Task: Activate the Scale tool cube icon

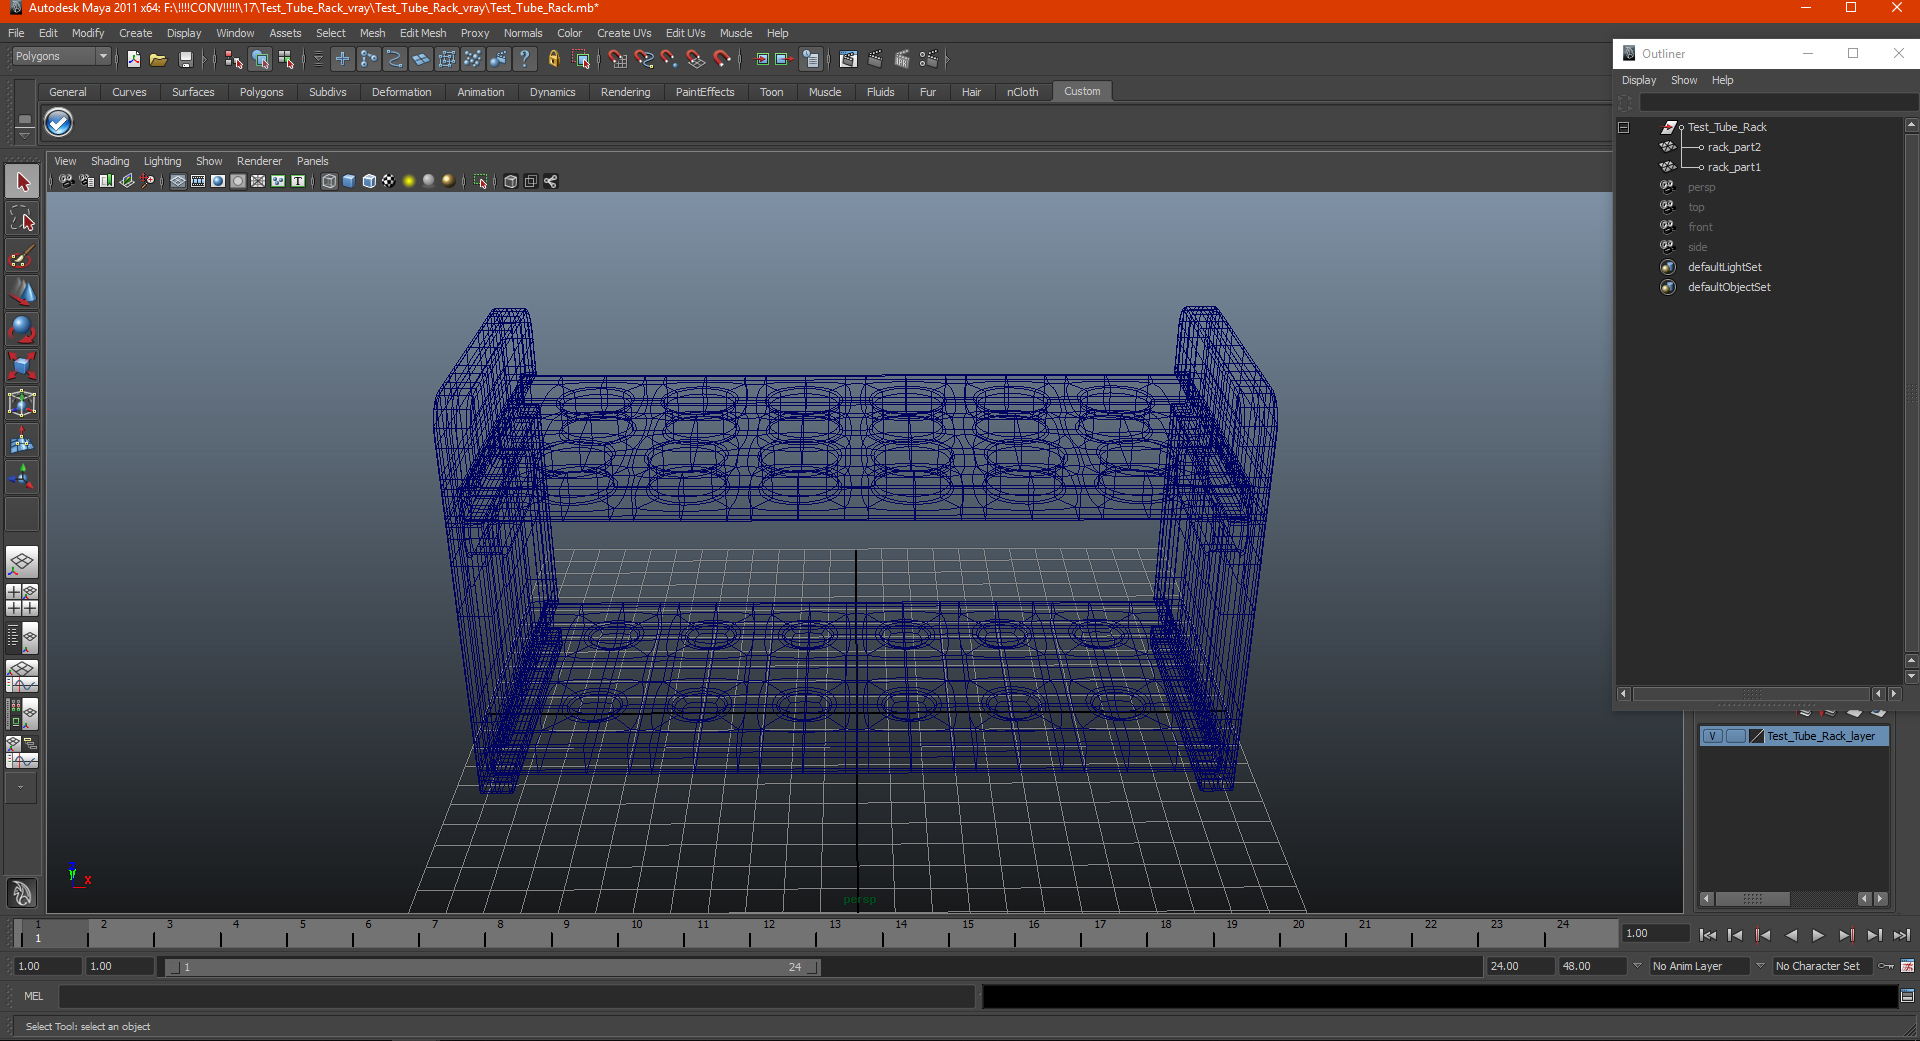Action: (22, 366)
